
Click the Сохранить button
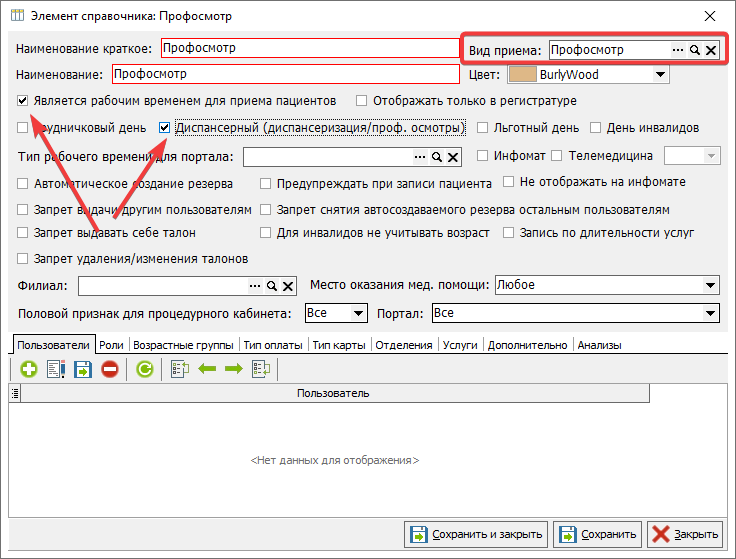(x=598, y=534)
